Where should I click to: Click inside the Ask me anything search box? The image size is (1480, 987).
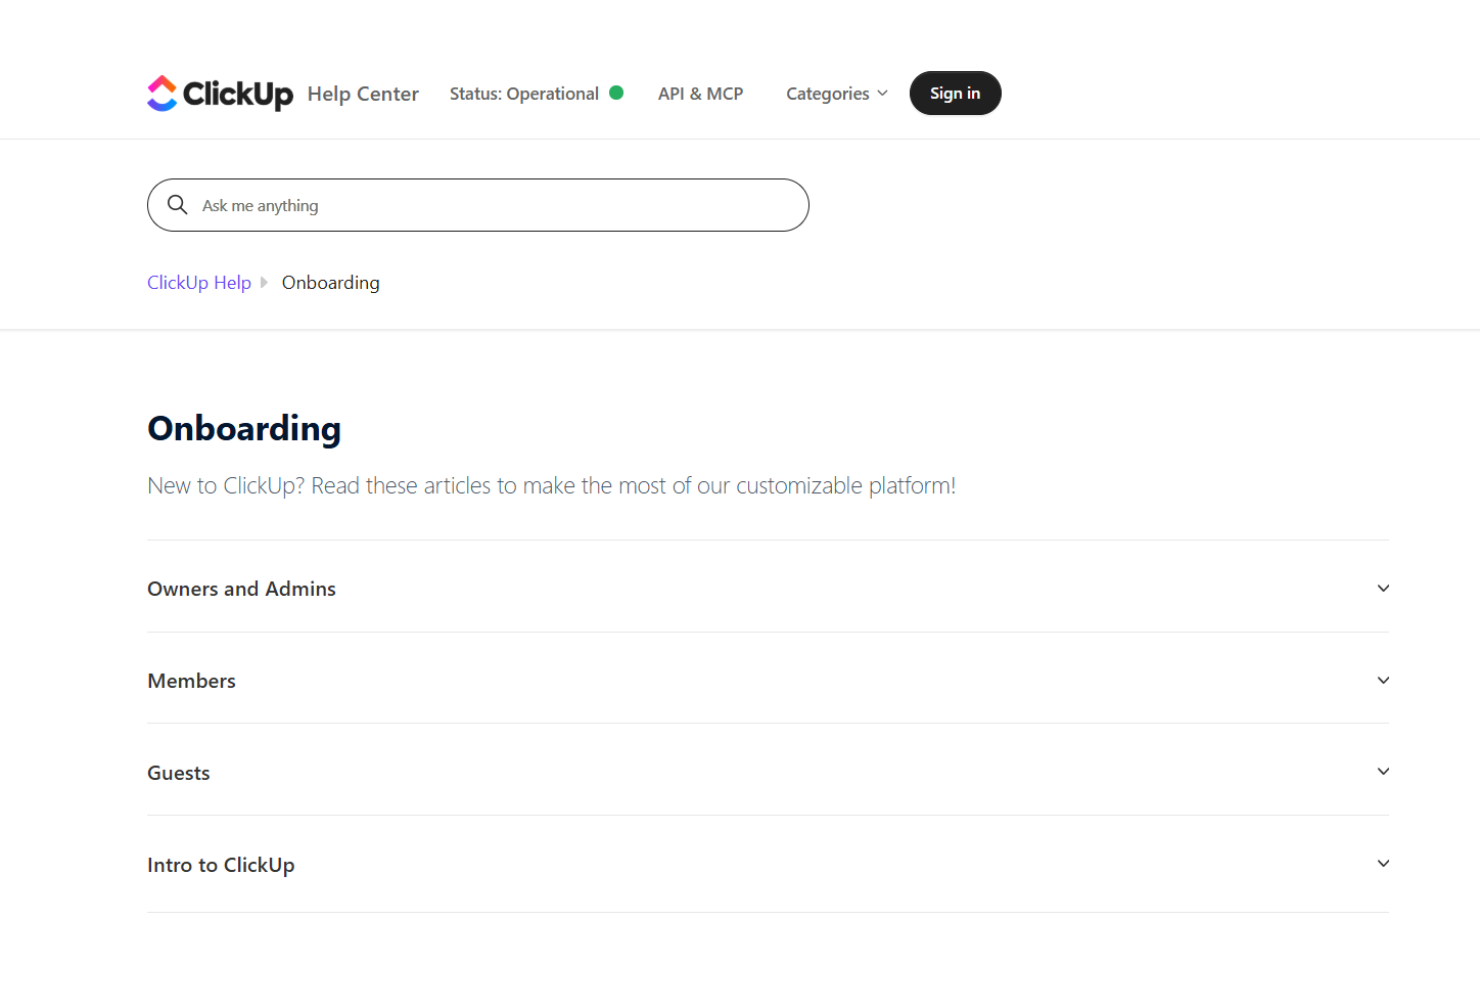coord(478,205)
